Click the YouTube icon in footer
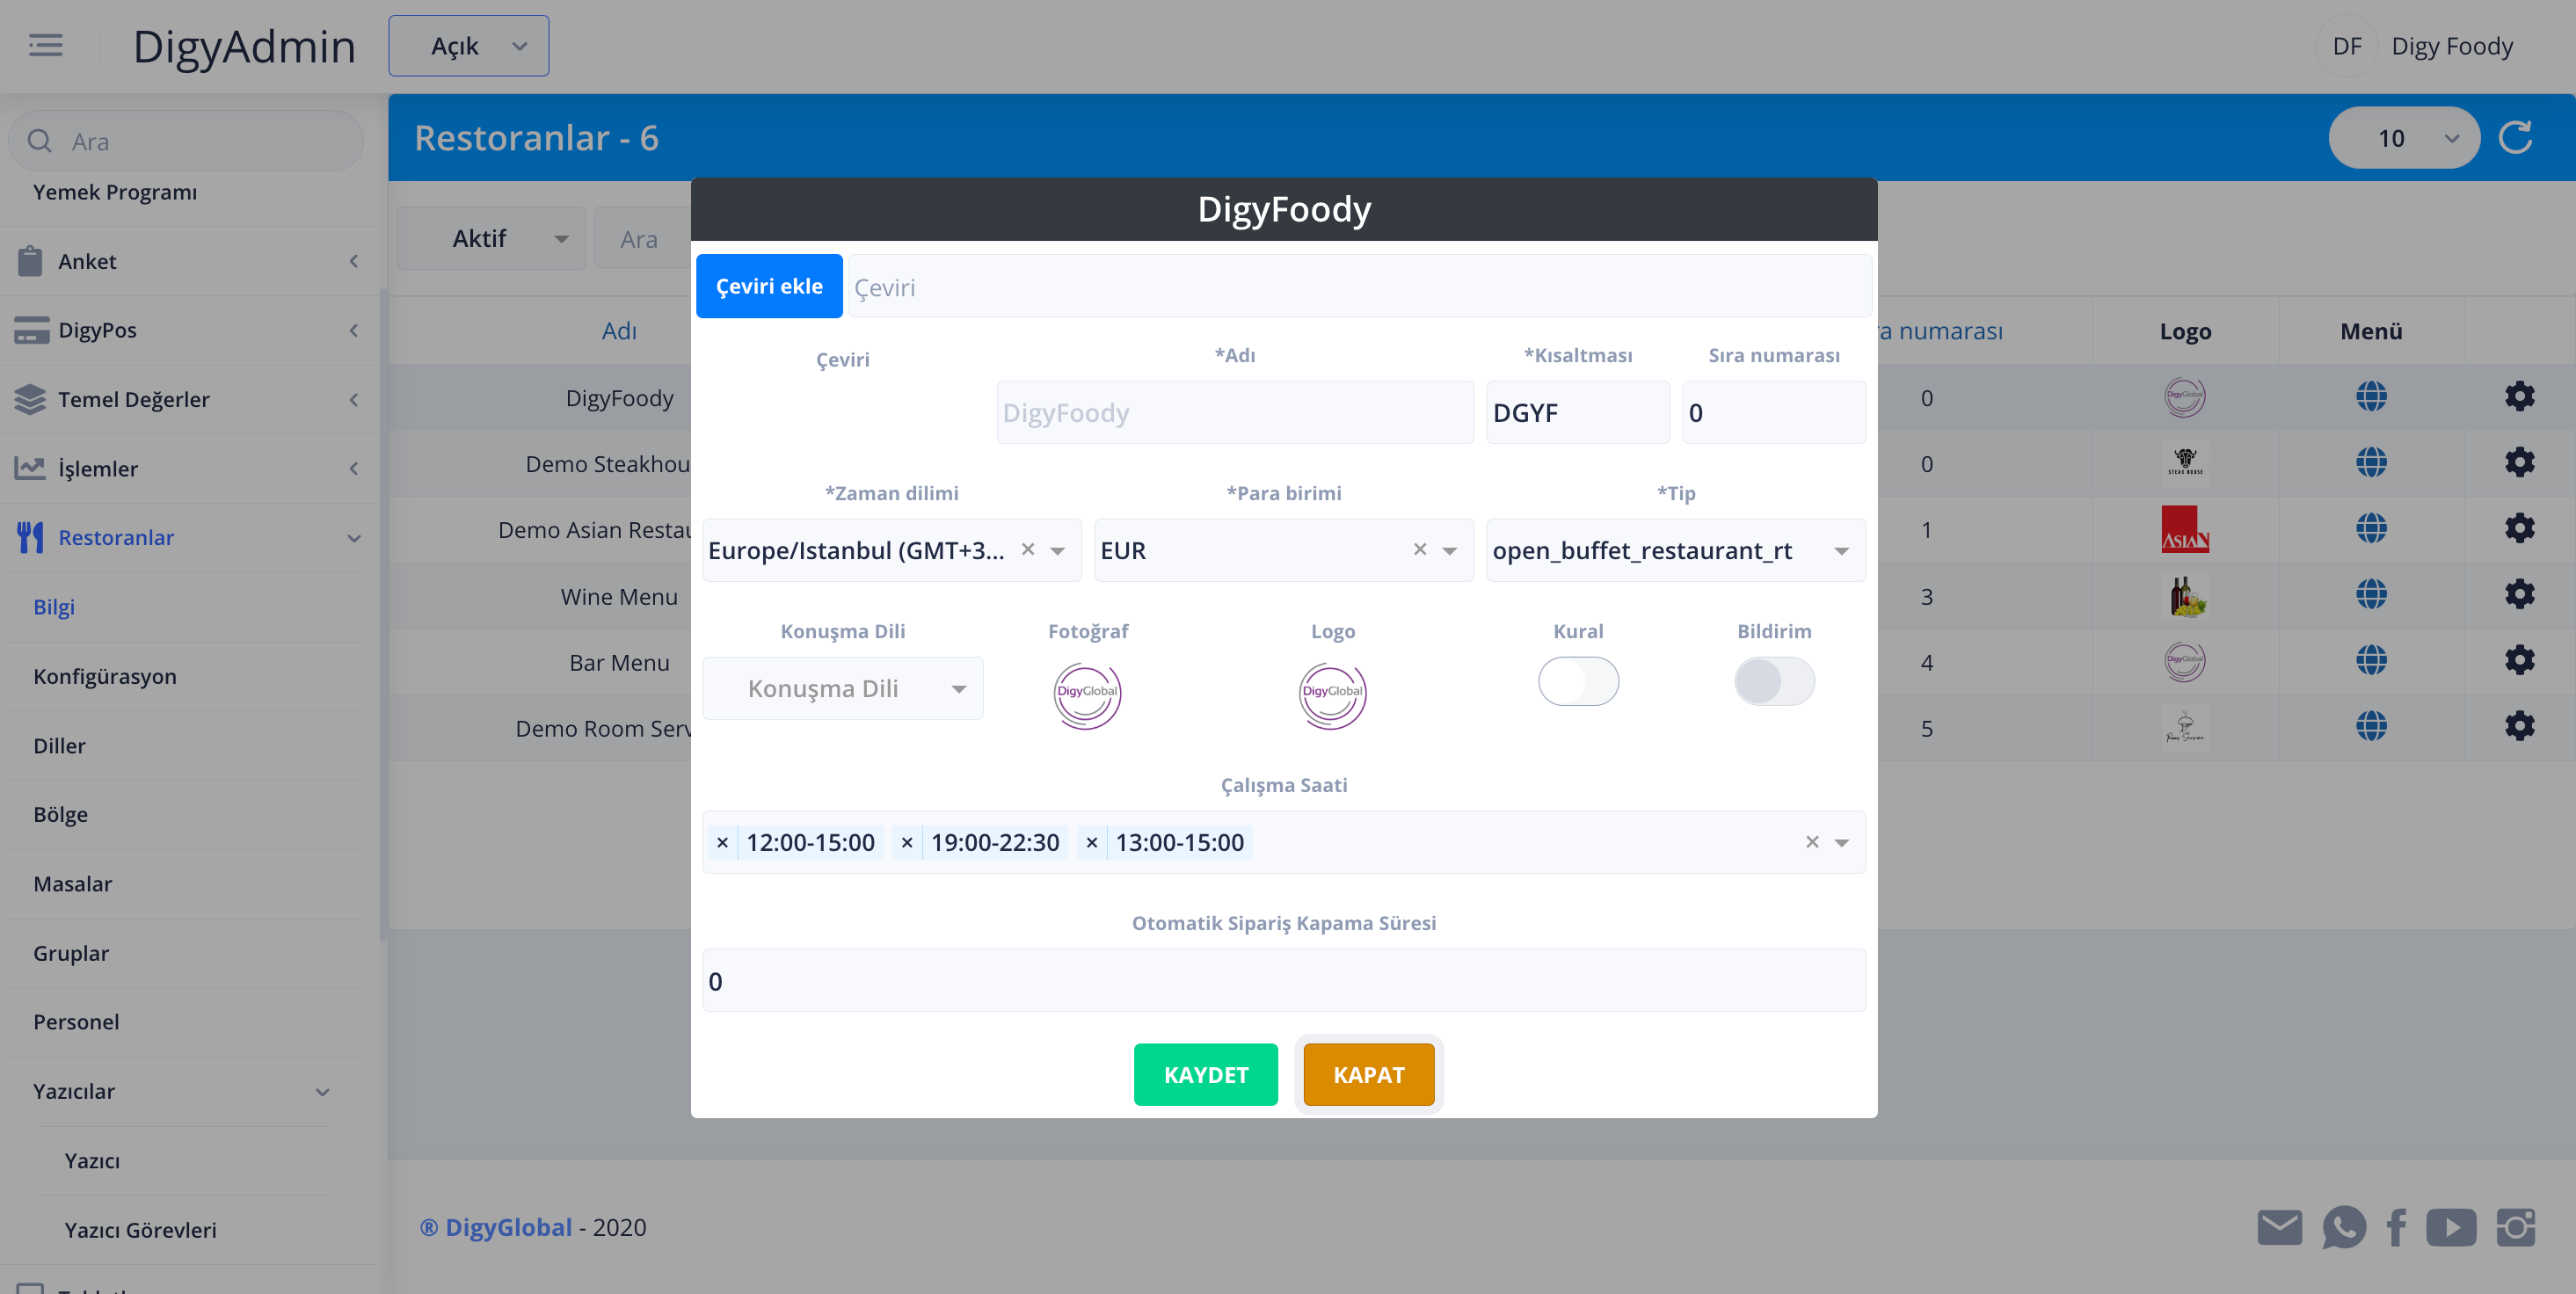Viewport: 2576px width, 1294px height. coord(2450,1227)
